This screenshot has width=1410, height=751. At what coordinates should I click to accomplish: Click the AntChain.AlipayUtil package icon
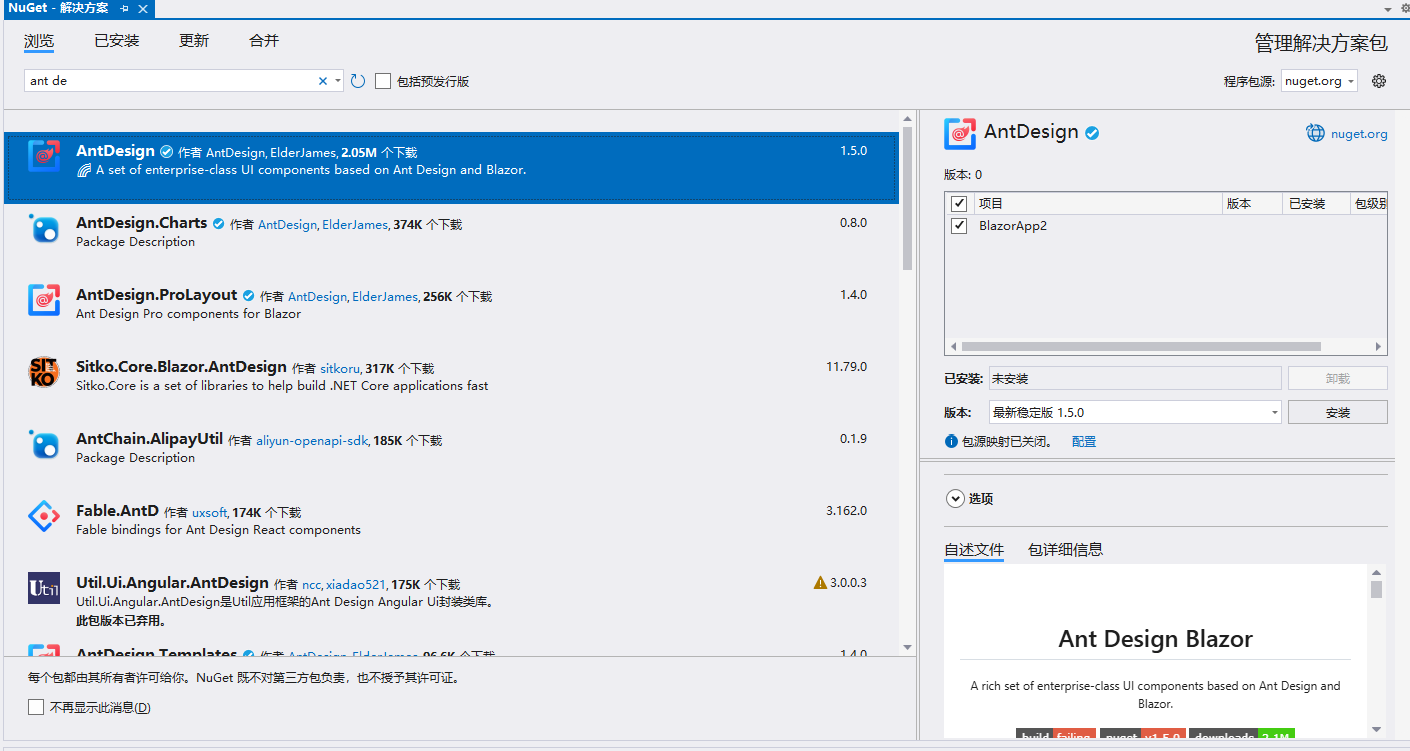[x=44, y=444]
